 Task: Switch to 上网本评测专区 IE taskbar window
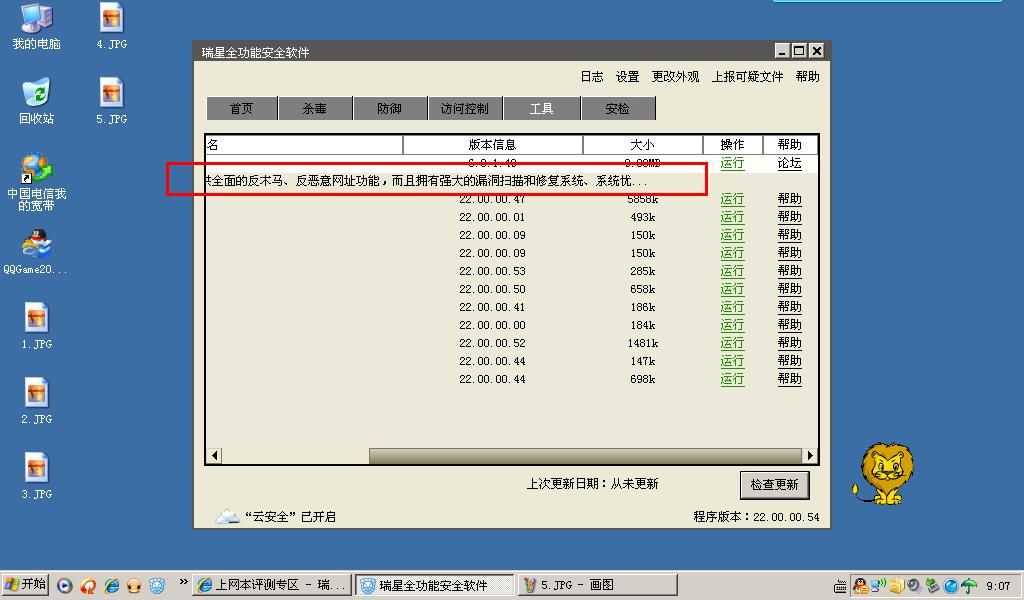click(x=273, y=585)
